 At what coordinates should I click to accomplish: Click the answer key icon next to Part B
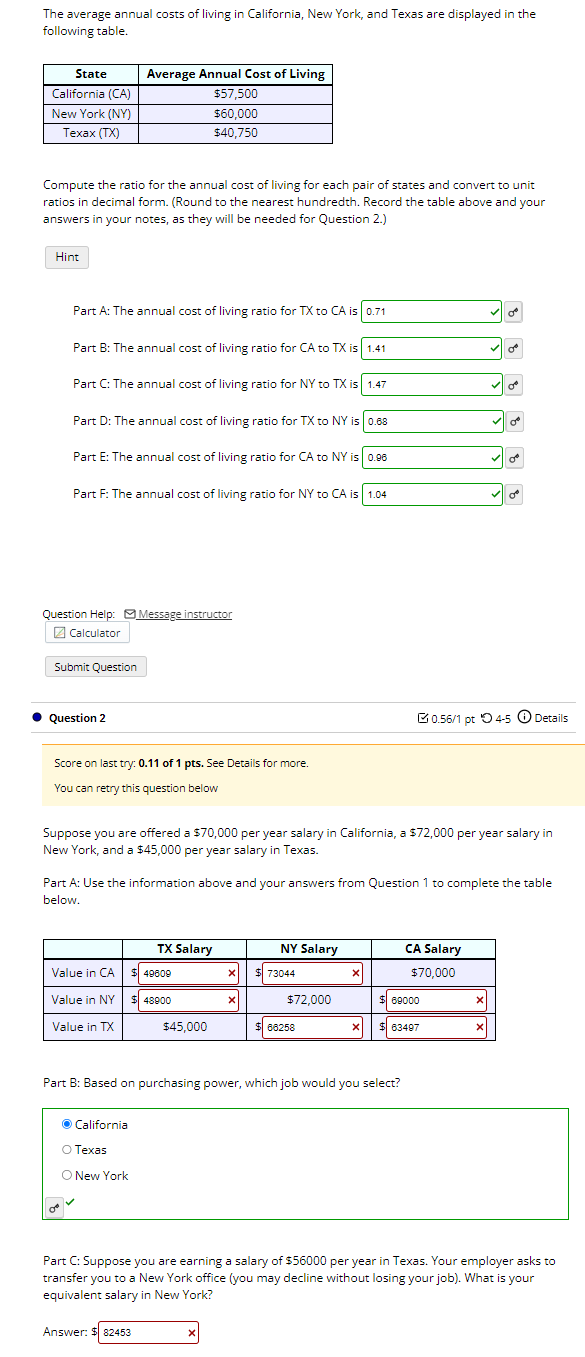513,348
